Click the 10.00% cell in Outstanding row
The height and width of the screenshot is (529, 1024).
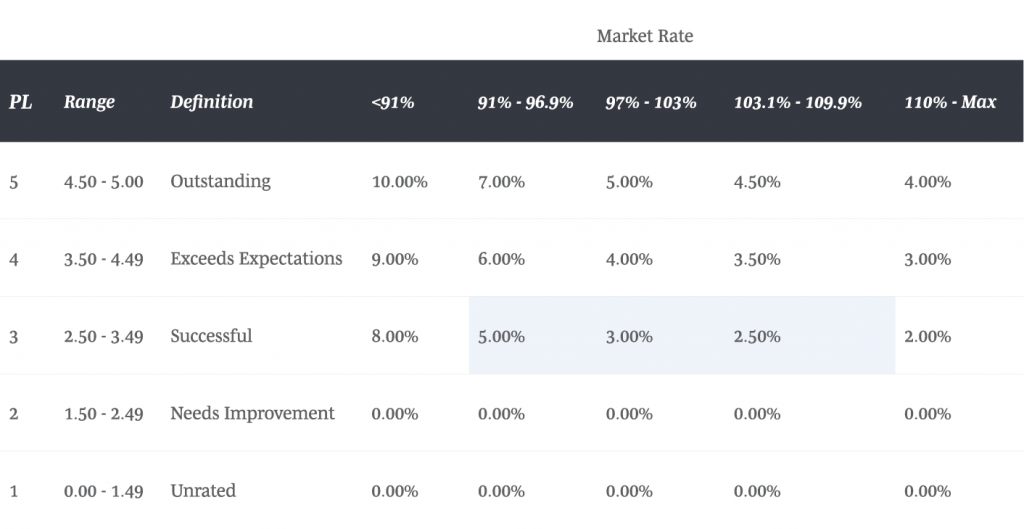tap(399, 182)
